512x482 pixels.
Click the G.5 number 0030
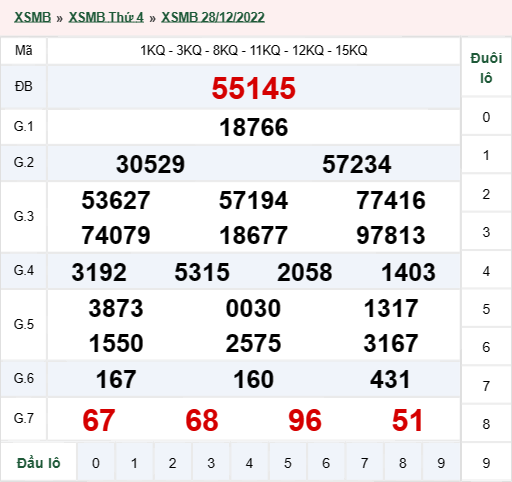[x=253, y=308]
